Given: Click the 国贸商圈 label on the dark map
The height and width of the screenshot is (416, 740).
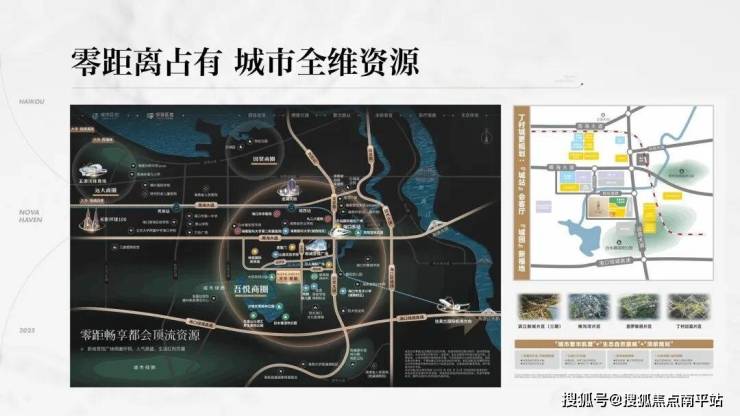Looking at the screenshot, I should pos(263,159).
